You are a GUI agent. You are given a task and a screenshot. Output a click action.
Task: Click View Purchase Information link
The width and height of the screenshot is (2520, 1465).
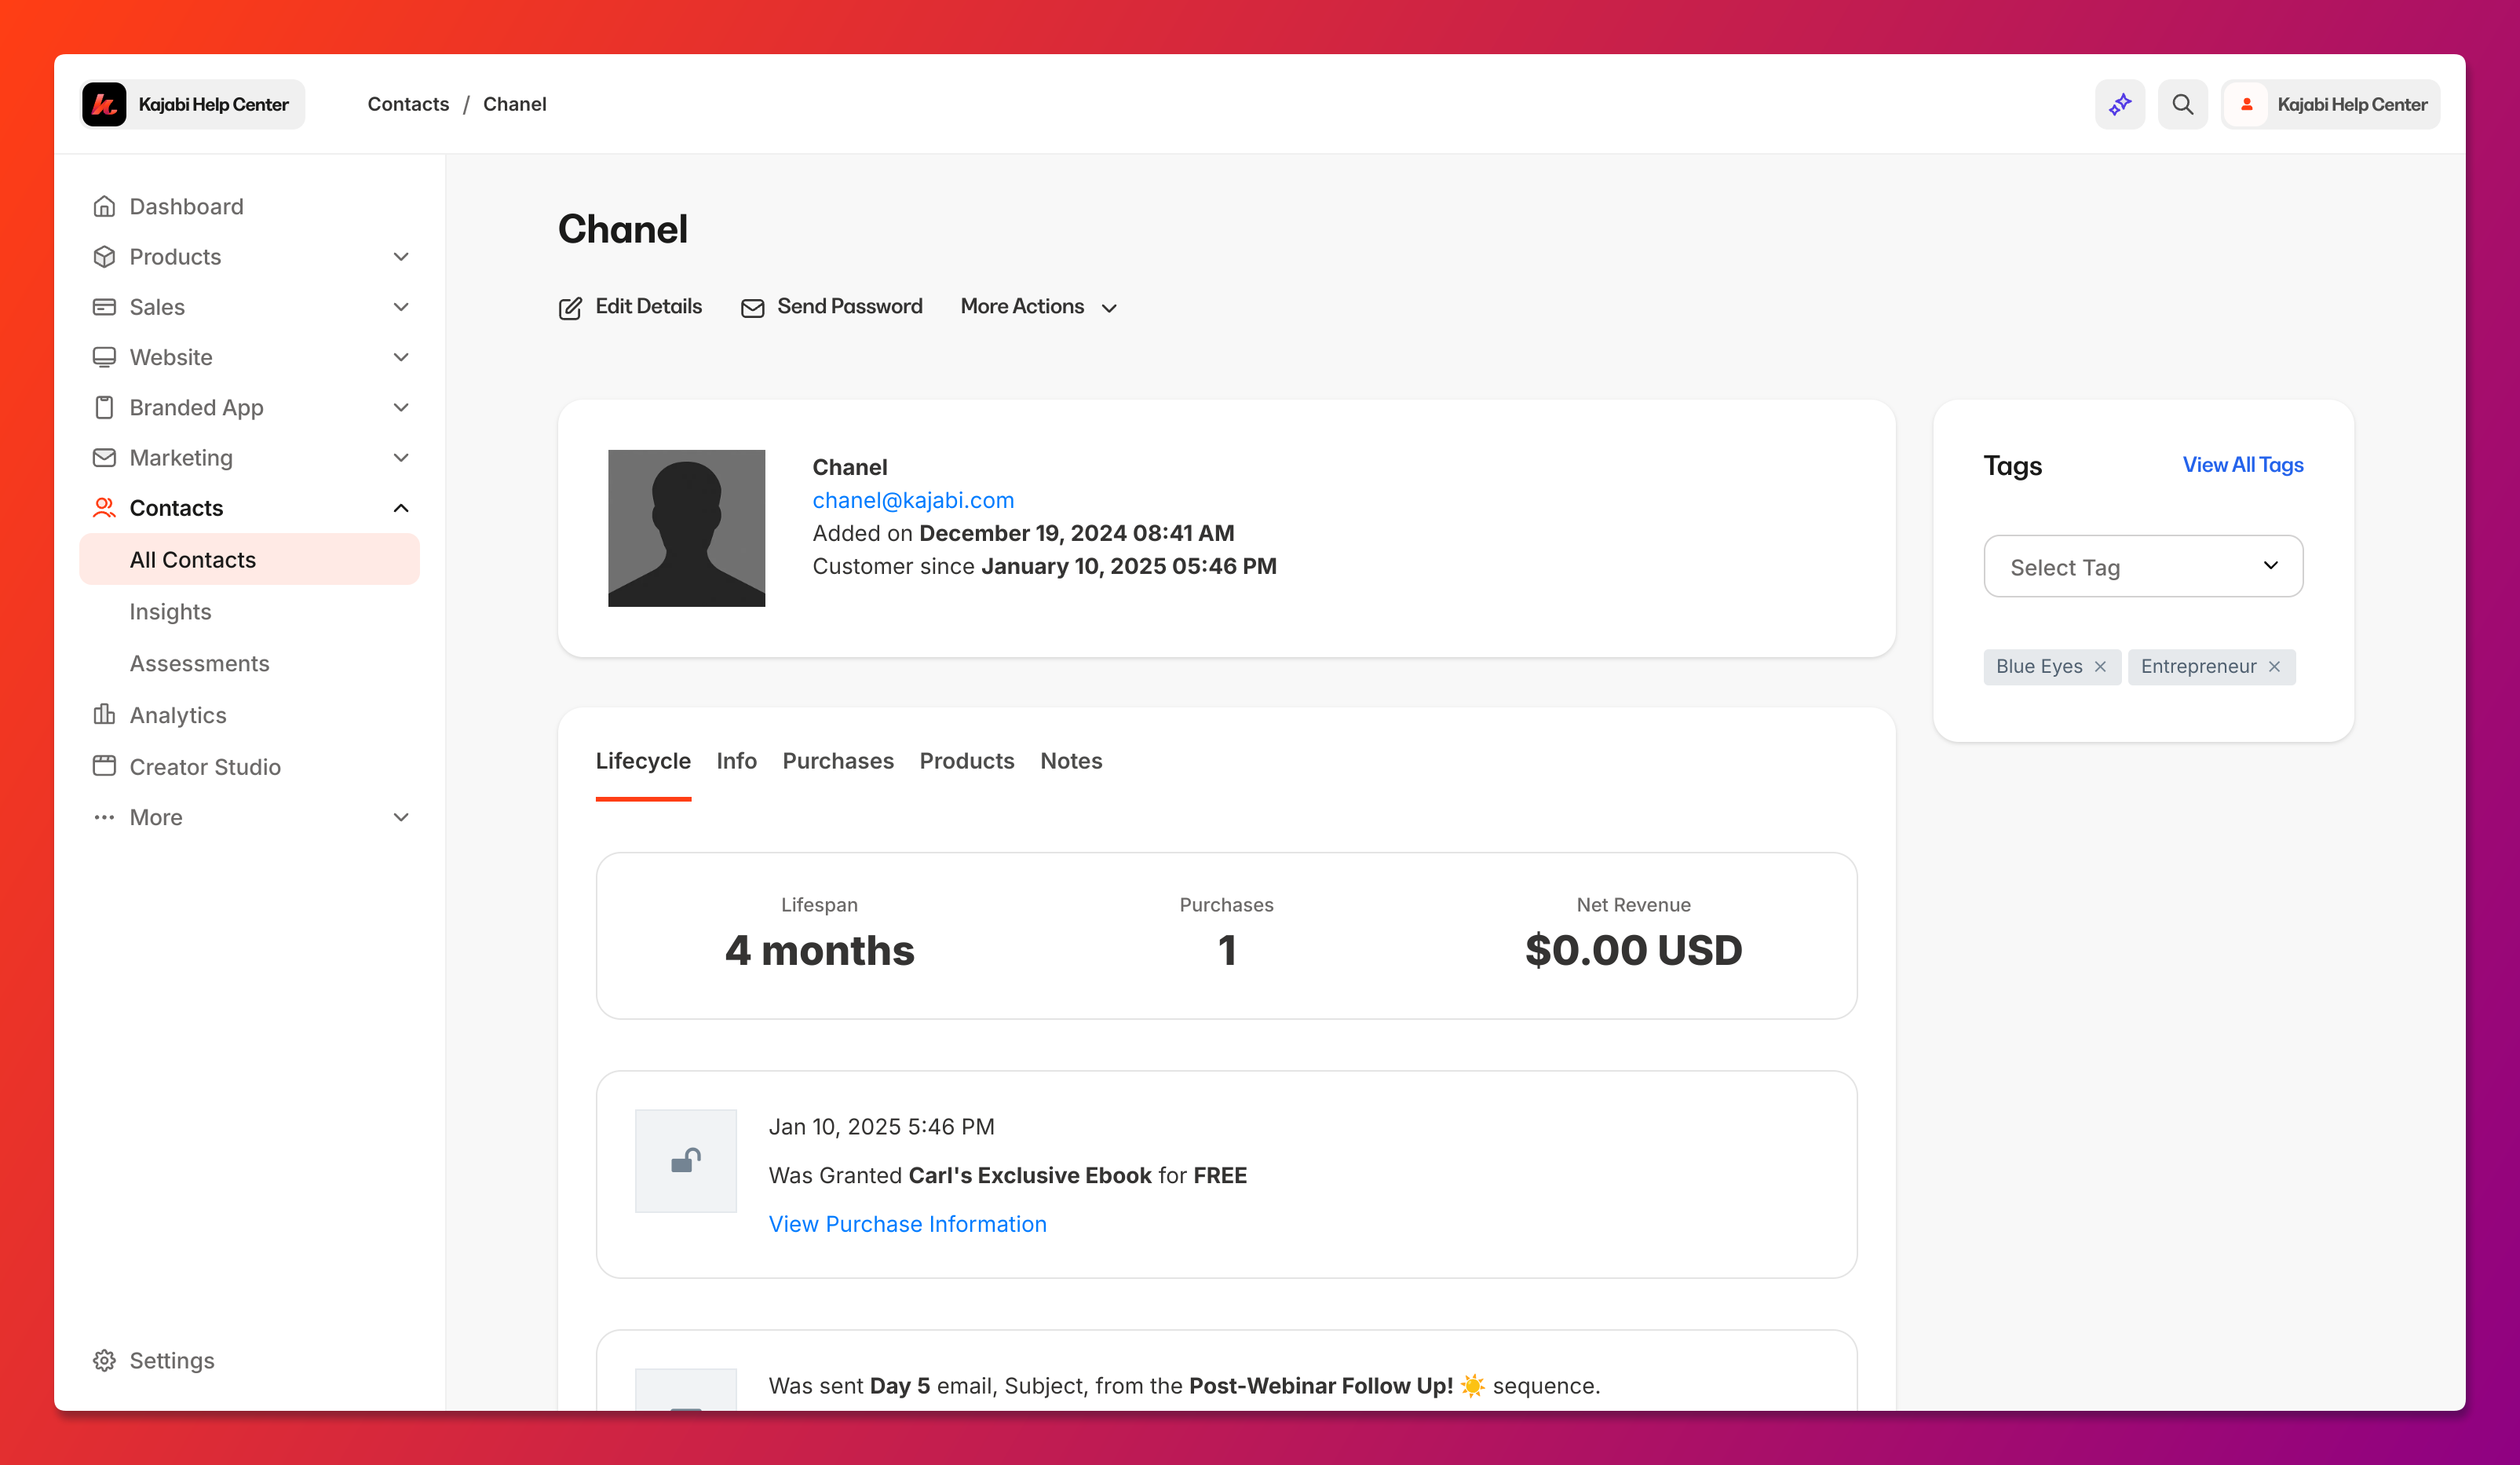click(907, 1224)
